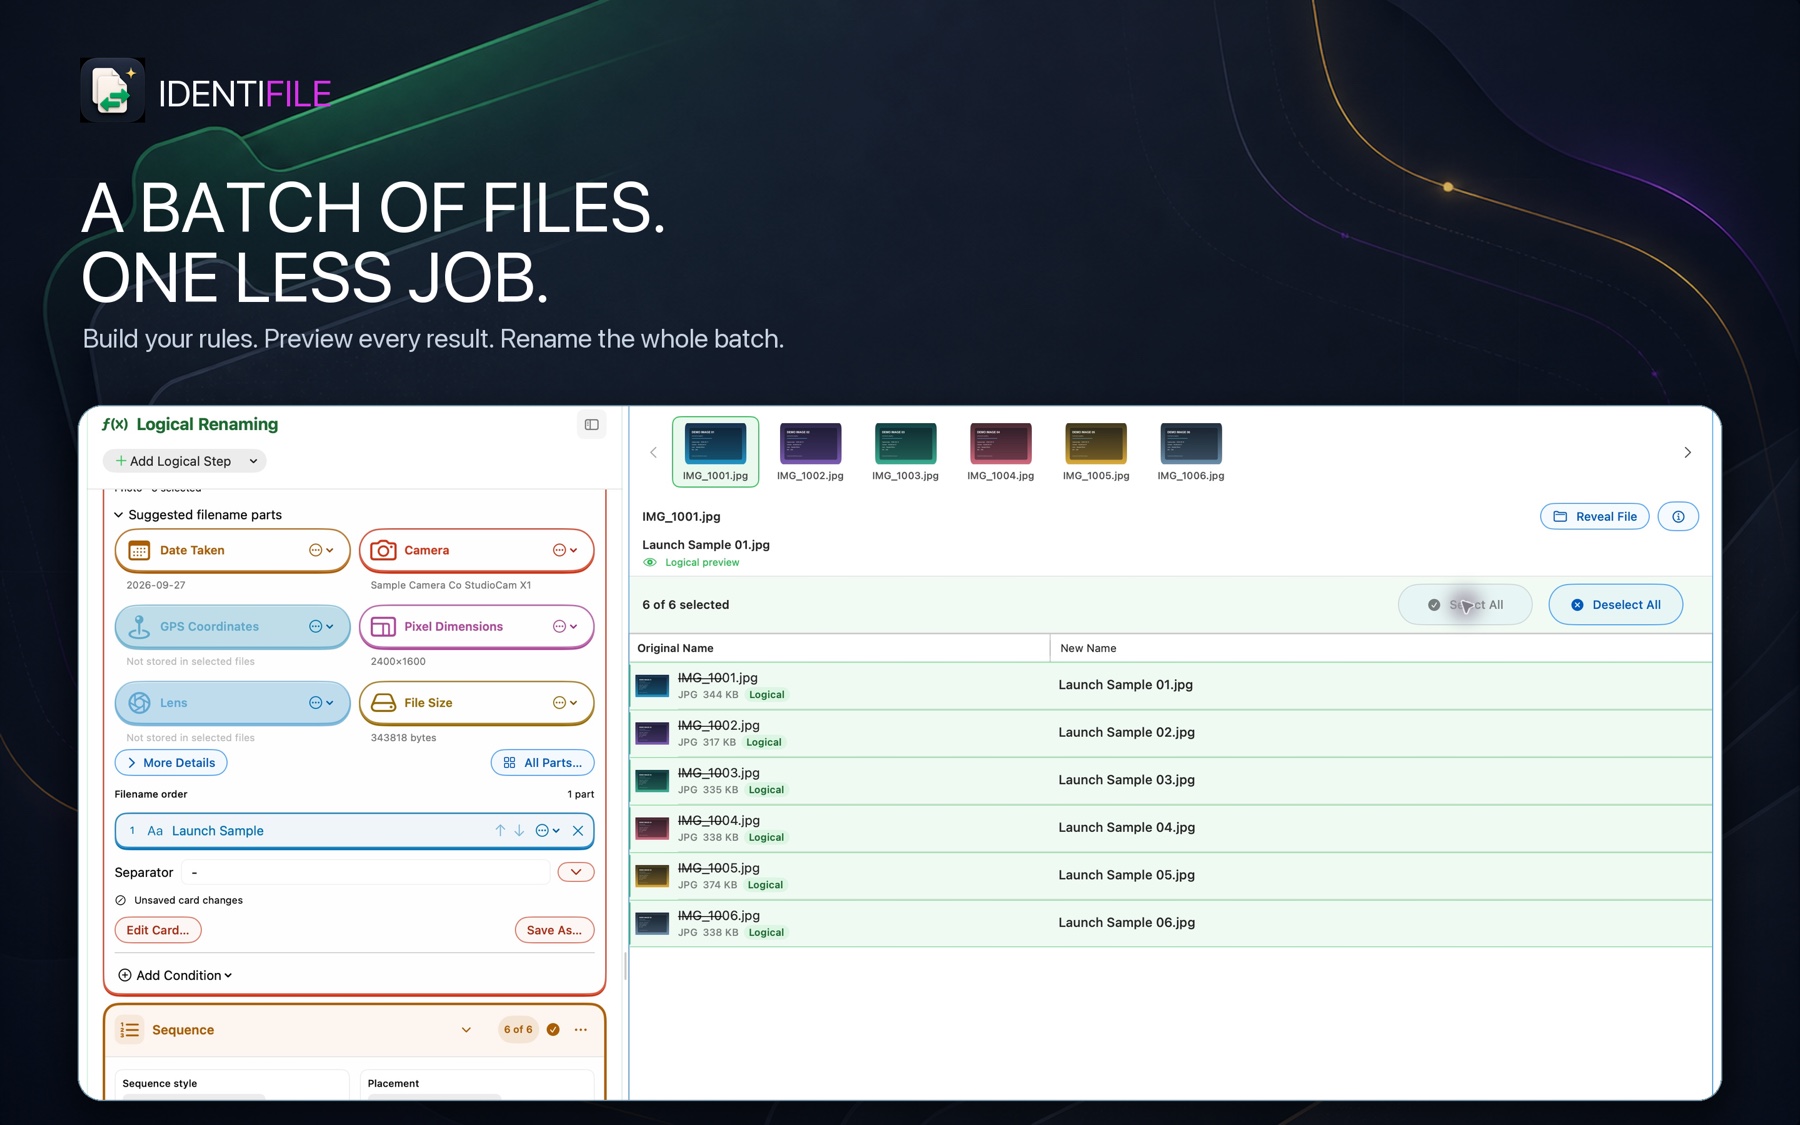Select the IMG_1005.jpg thumbnail
Image resolution: width=1800 pixels, height=1125 pixels.
1096,452
